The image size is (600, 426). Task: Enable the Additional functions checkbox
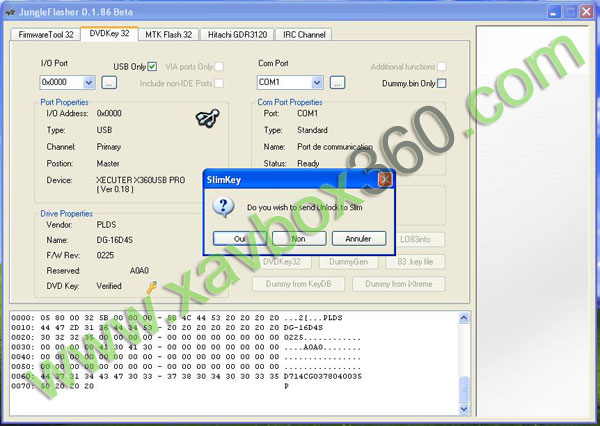click(442, 67)
